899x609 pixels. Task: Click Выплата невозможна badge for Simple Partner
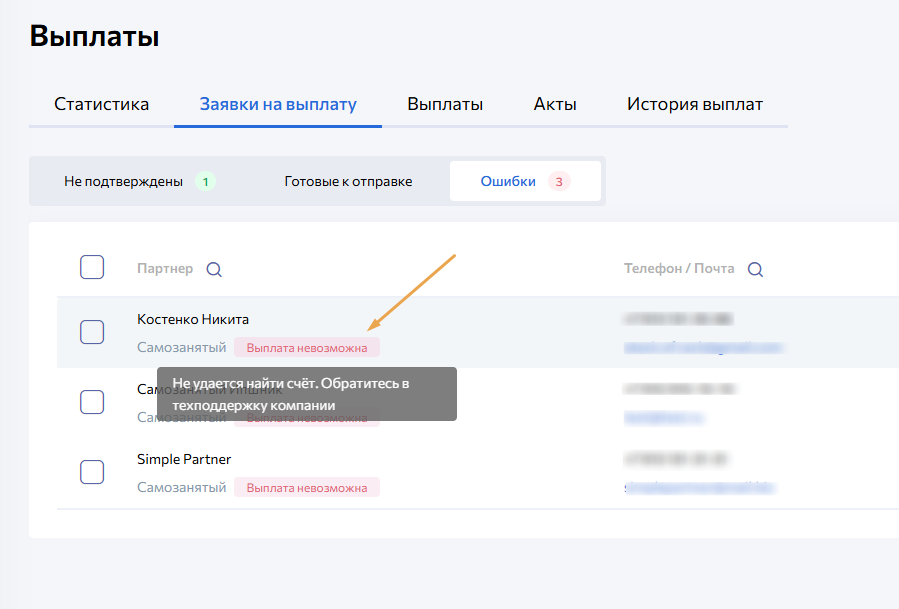pyautogui.click(x=307, y=488)
